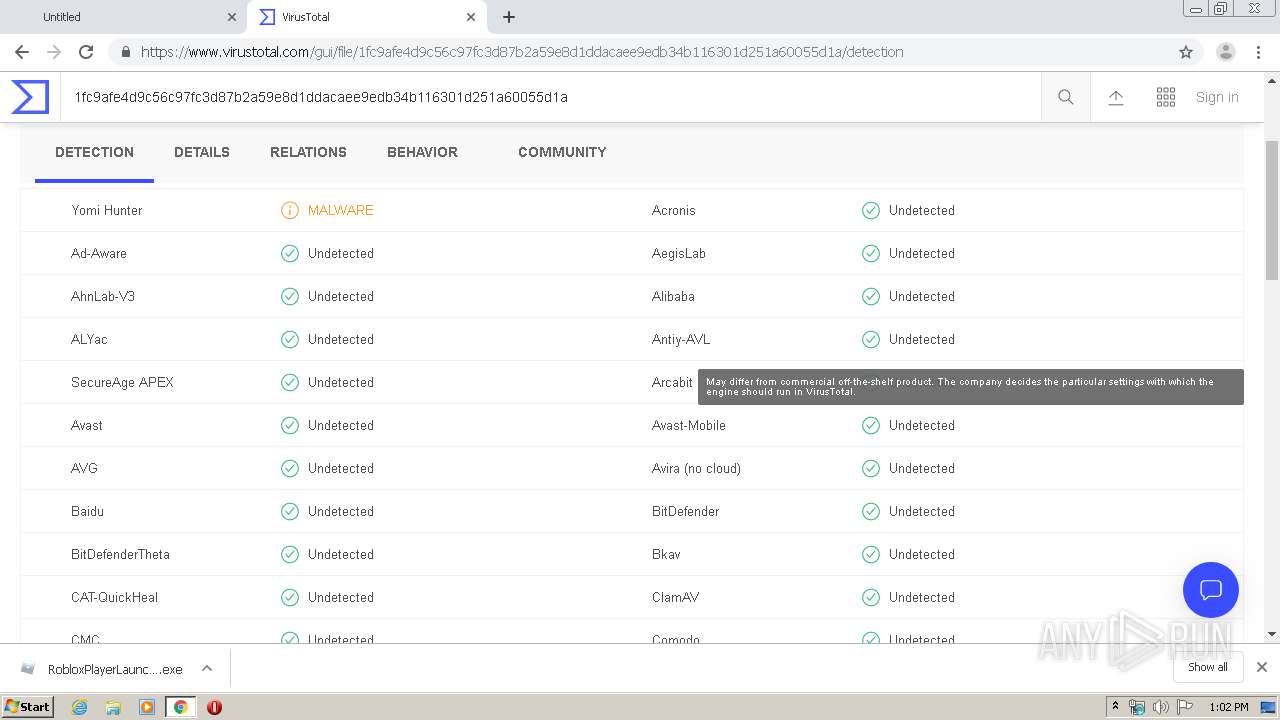Click the Avast undetected check icon

tap(290, 425)
